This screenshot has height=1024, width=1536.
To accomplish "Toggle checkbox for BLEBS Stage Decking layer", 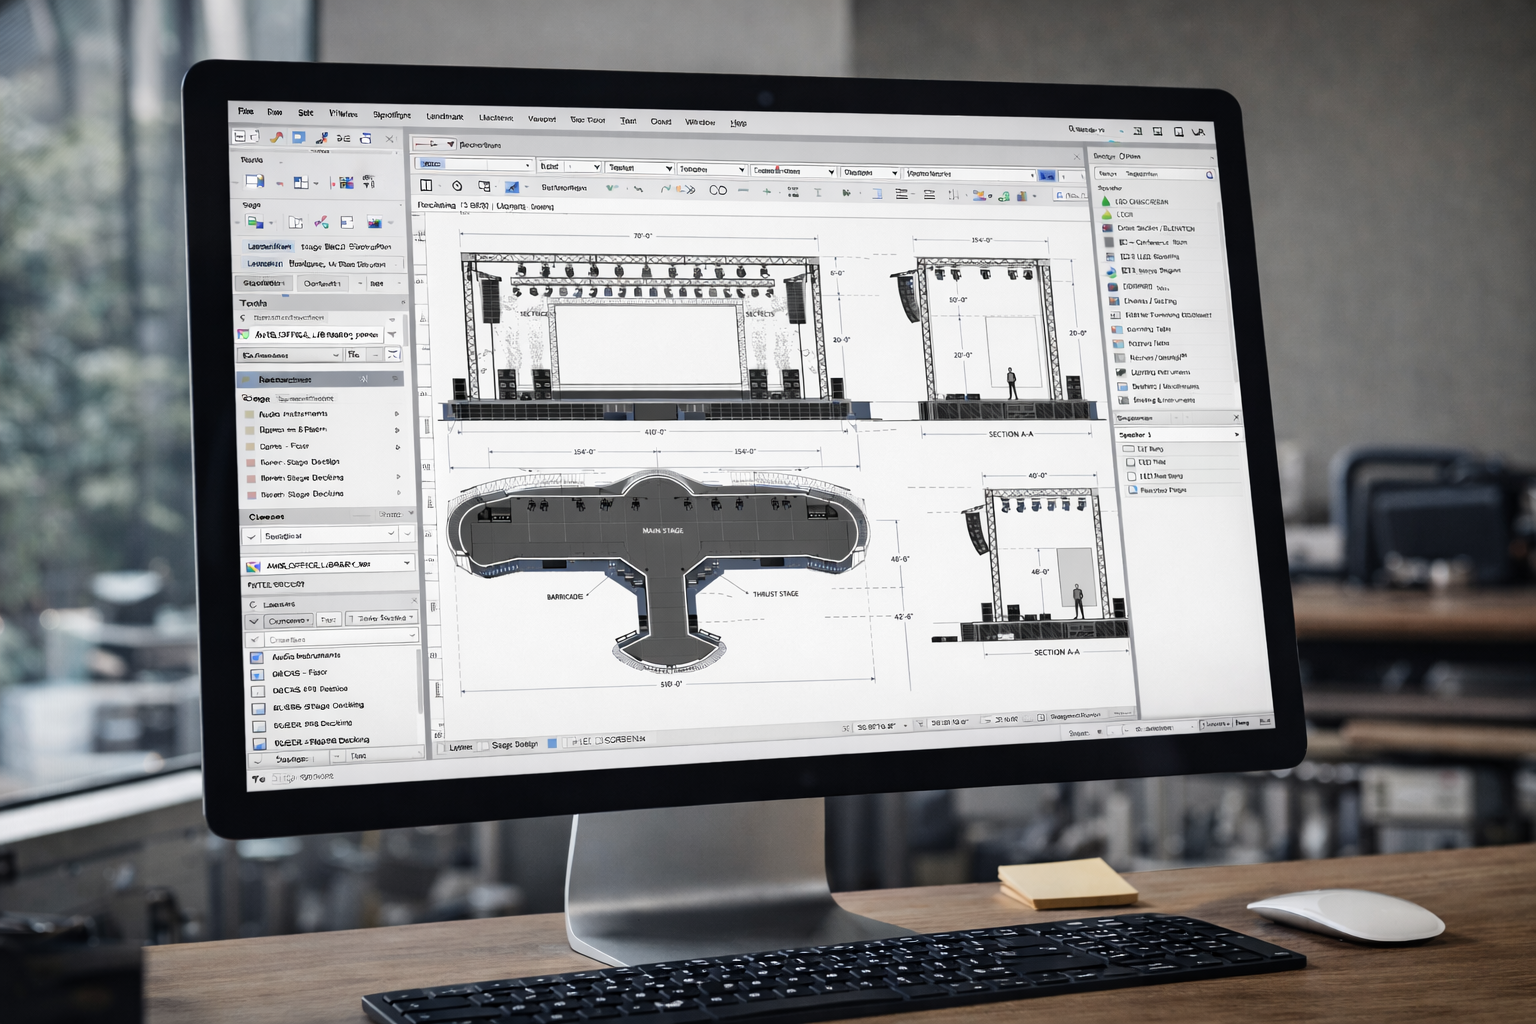I will coord(258,708).
